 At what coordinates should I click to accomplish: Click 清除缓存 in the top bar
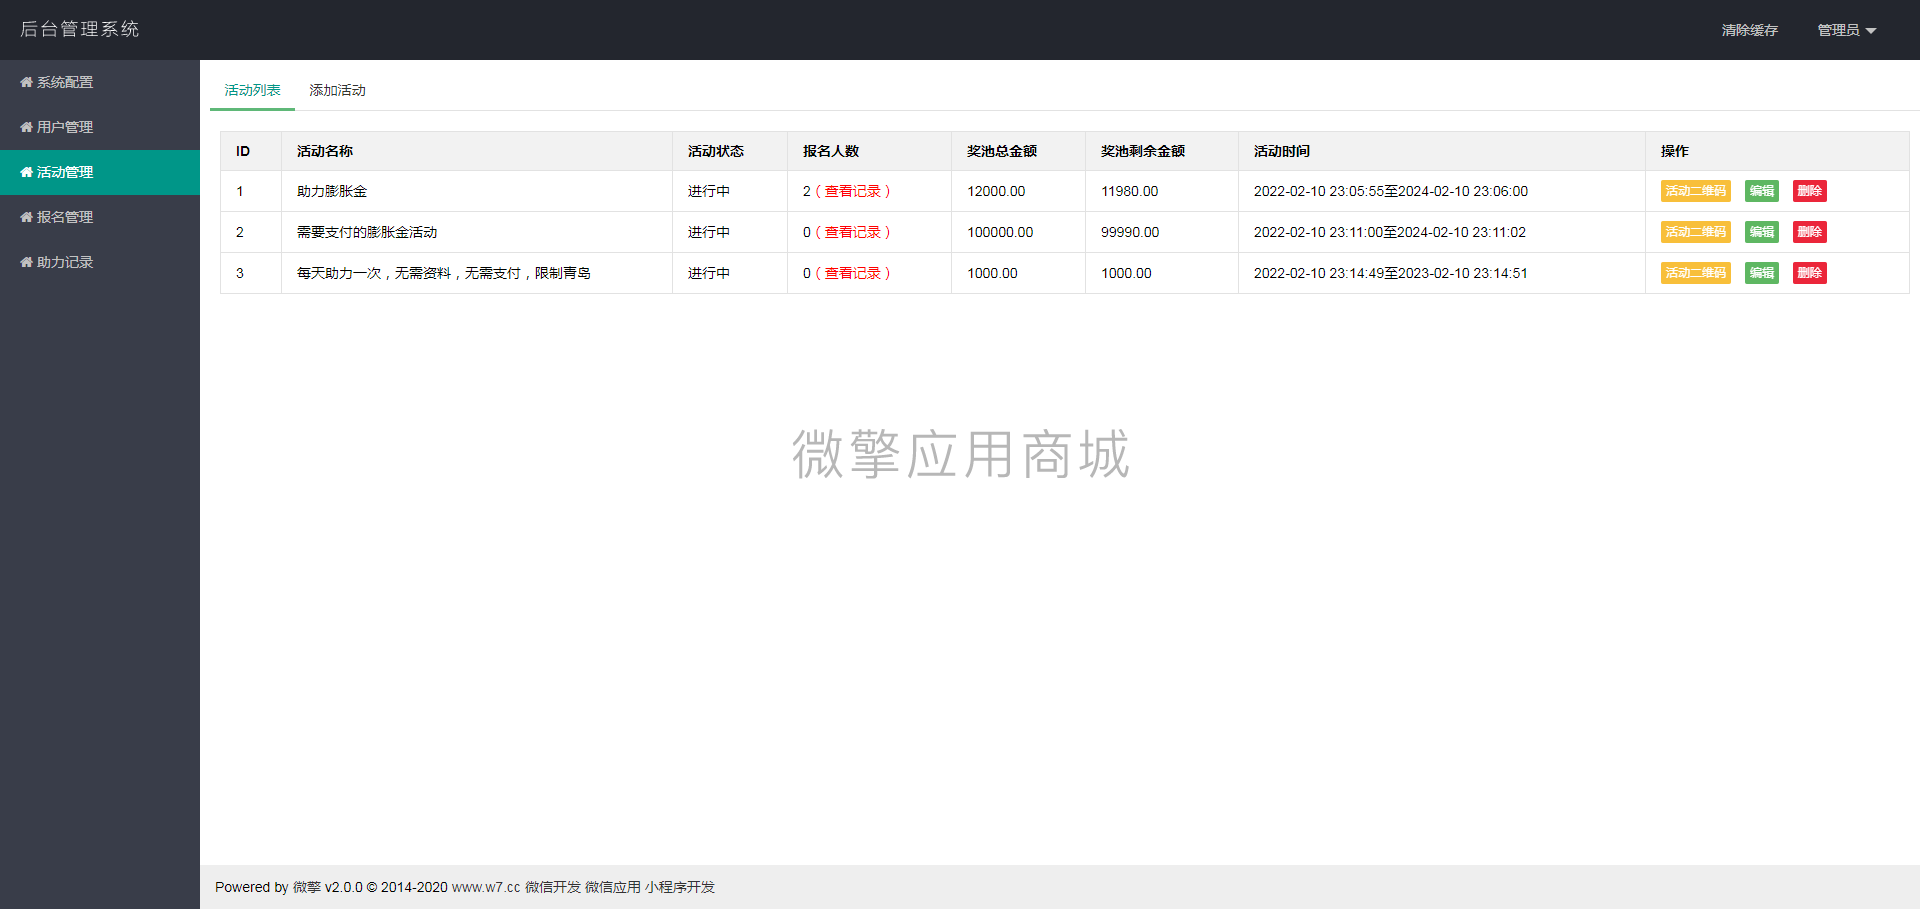(x=1749, y=30)
